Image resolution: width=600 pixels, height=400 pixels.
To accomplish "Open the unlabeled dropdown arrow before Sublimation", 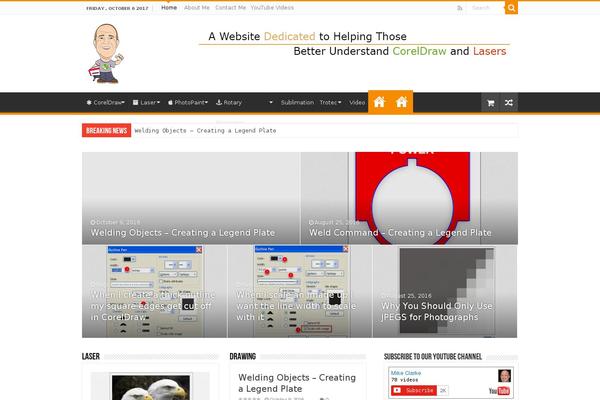I will [271, 103].
